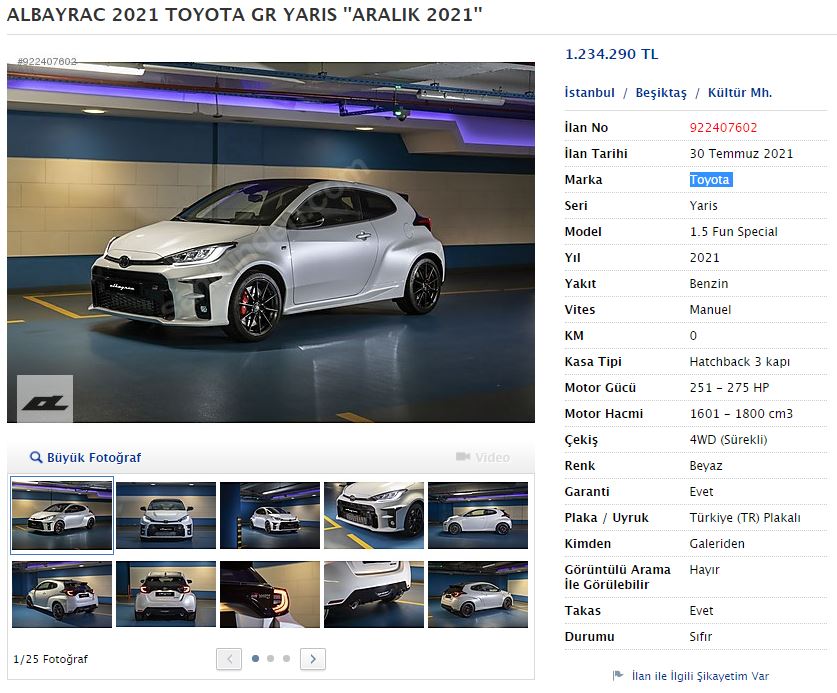Click the next photos arrow button

click(x=313, y=659)
